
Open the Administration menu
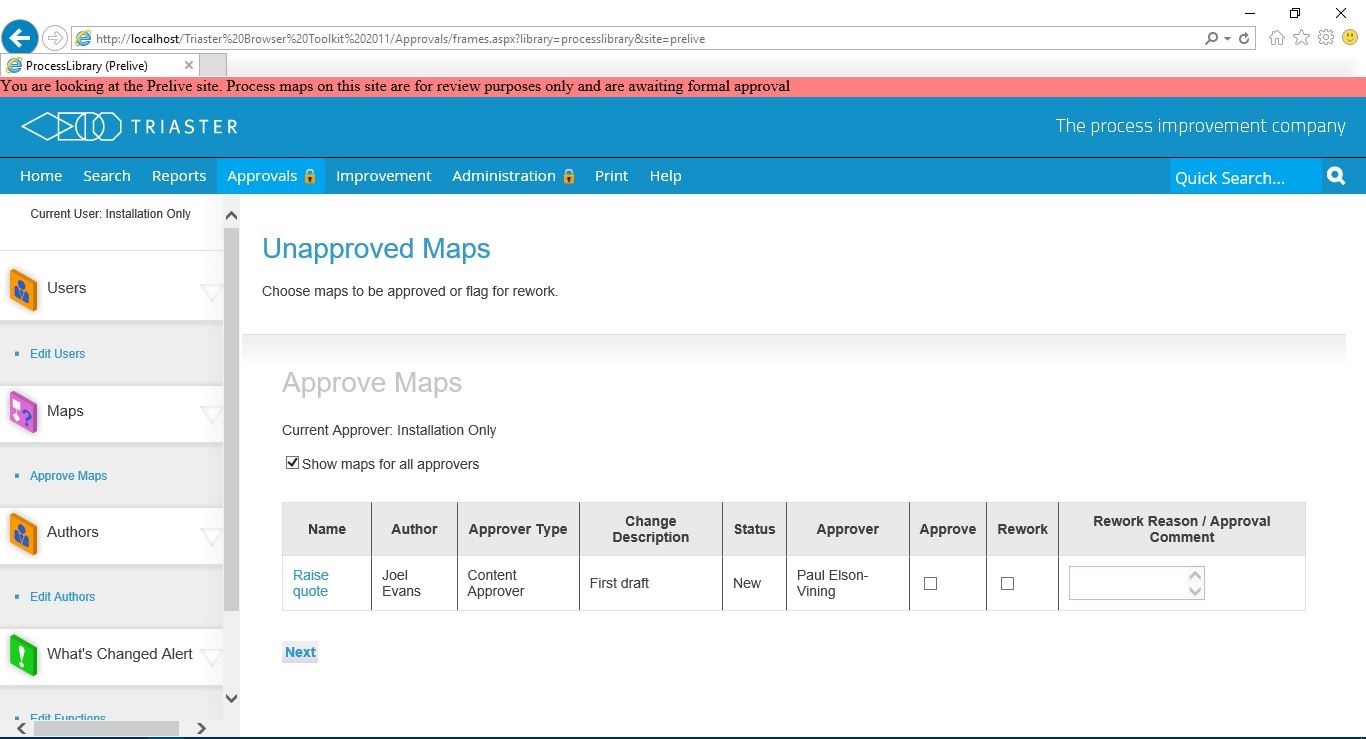(x=504, y=176)
